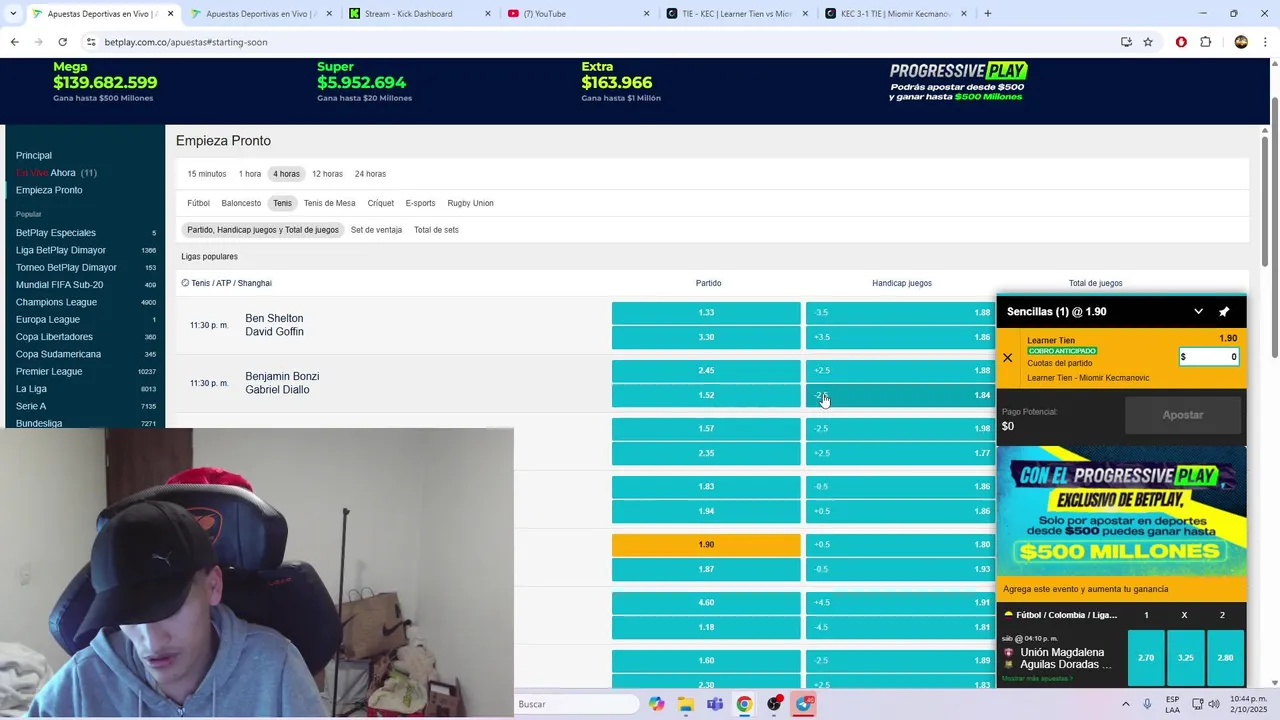Image resolution: width=1280 pixels, height=720 pixels.
Task: Select the 1 hora time filter
Action: tap(250, 174)
